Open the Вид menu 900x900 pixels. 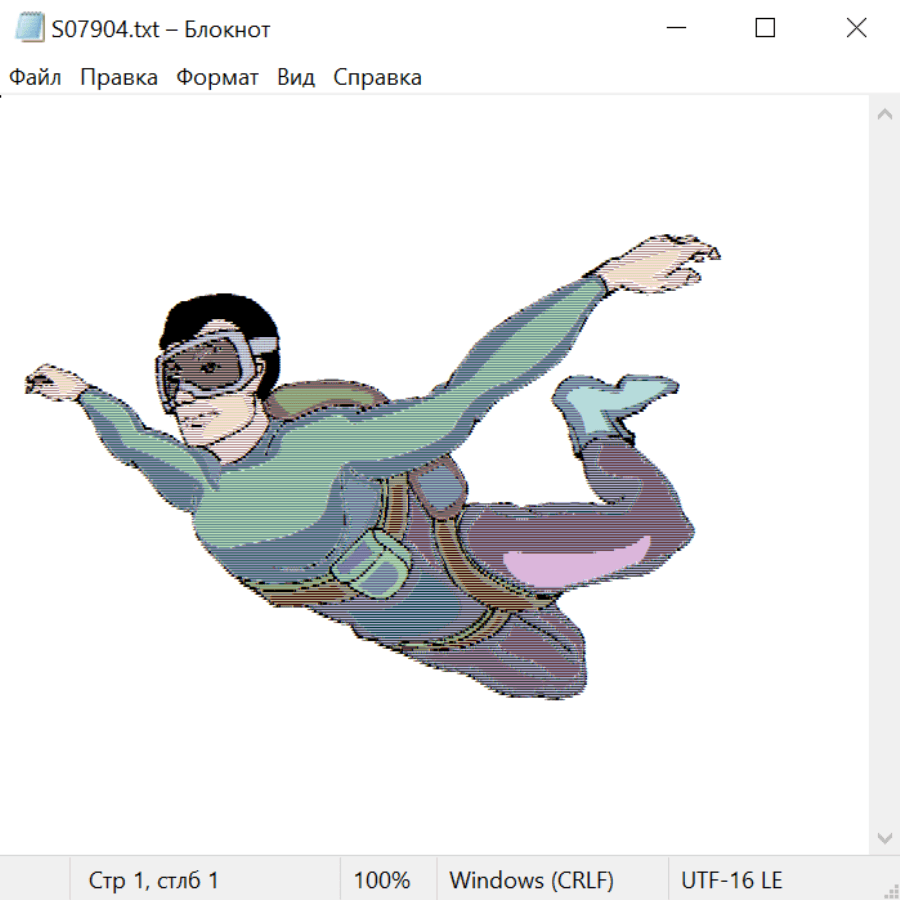(x=296, y=78)
